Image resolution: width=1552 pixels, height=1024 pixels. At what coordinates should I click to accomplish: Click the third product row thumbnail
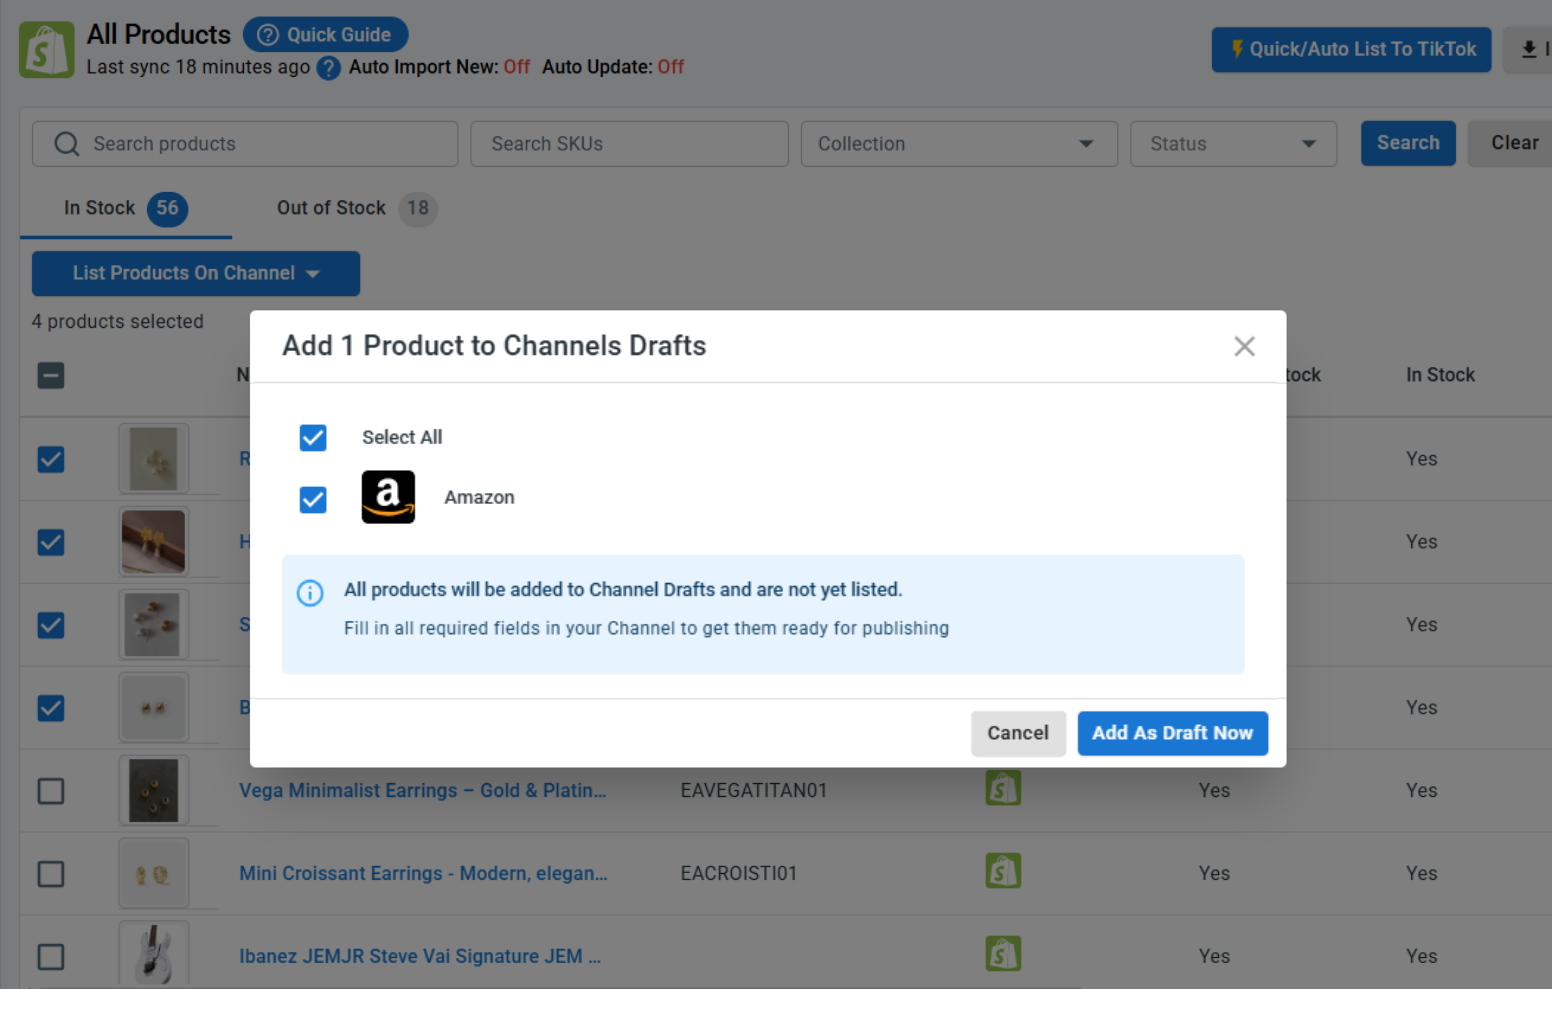[x=154, y=625]
